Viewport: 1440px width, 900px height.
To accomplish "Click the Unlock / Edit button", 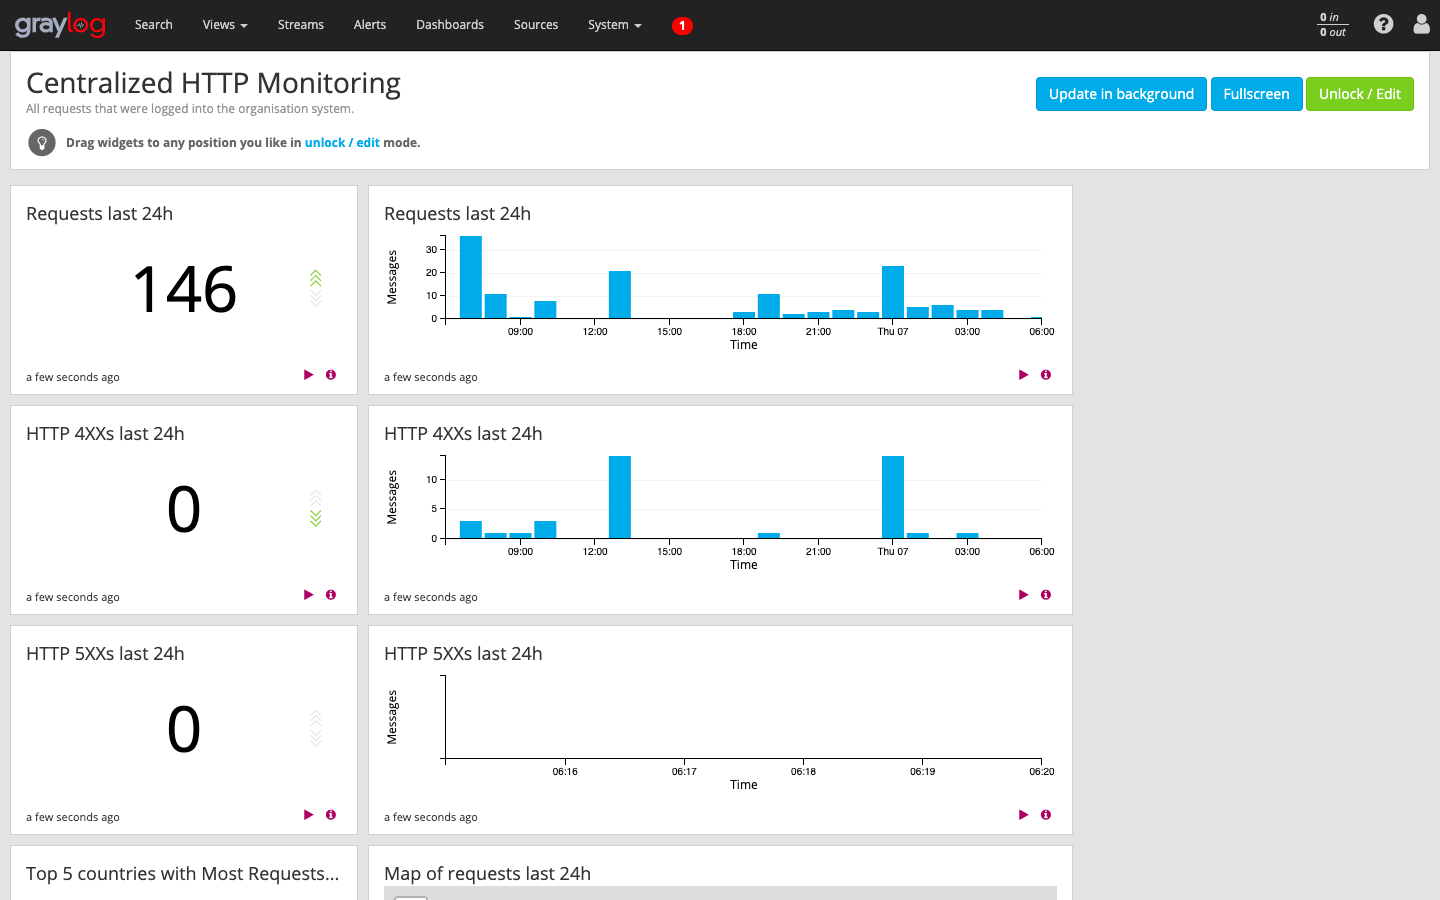I will [x=1360, y=94].
